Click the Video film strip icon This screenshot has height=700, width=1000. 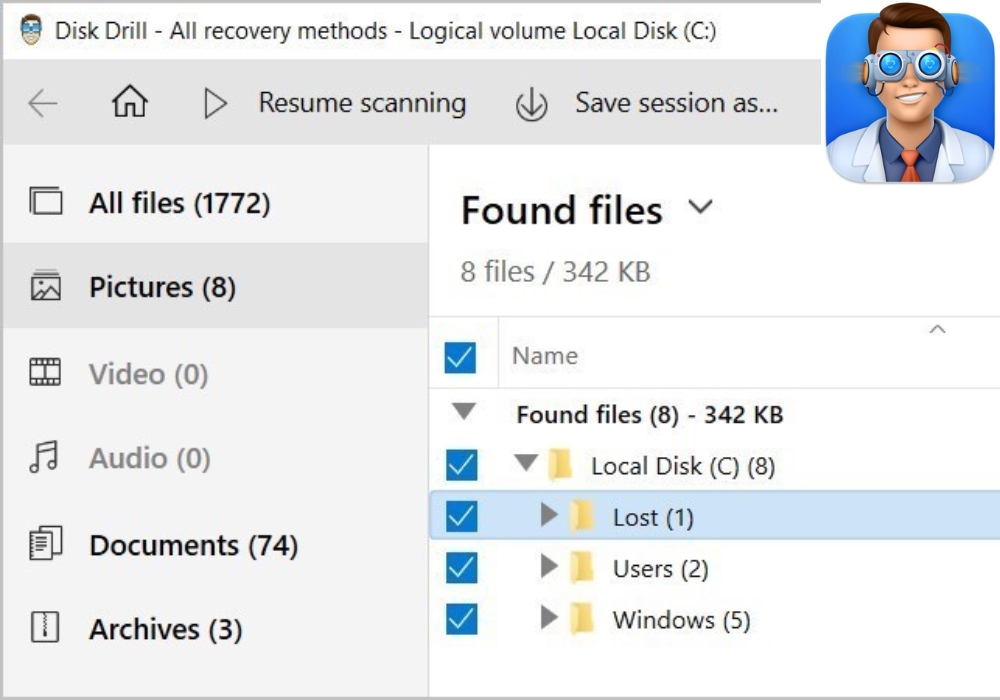[45, 372]
